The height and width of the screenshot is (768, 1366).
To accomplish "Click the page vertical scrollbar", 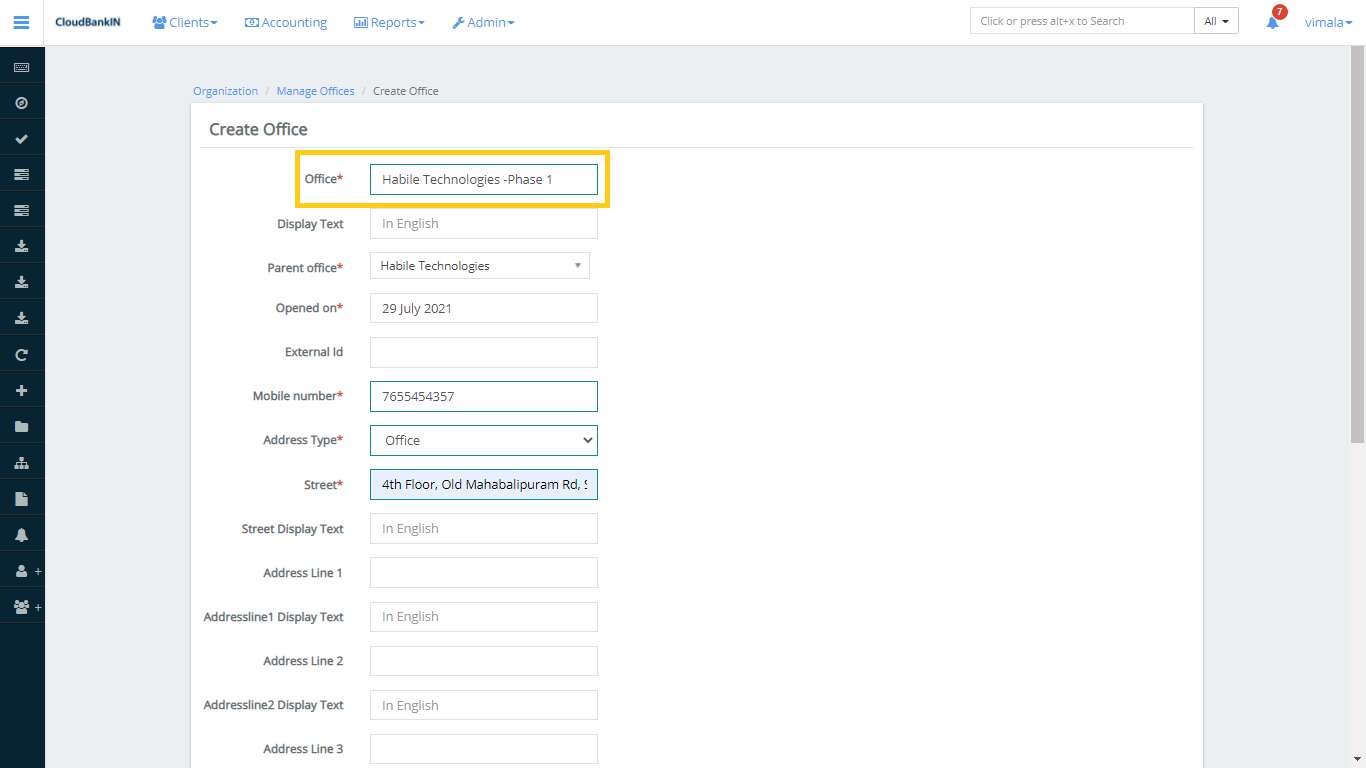I will pos(1357,250).
